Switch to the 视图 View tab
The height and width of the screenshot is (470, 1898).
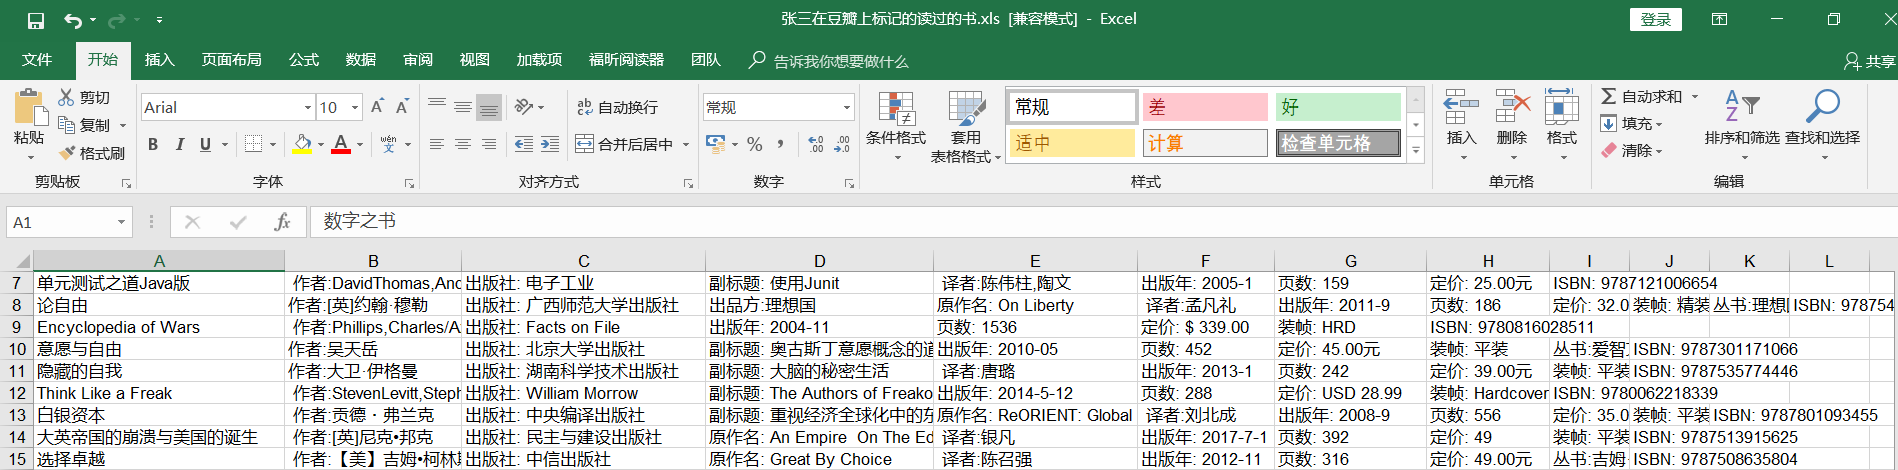(x=474, y=60)
